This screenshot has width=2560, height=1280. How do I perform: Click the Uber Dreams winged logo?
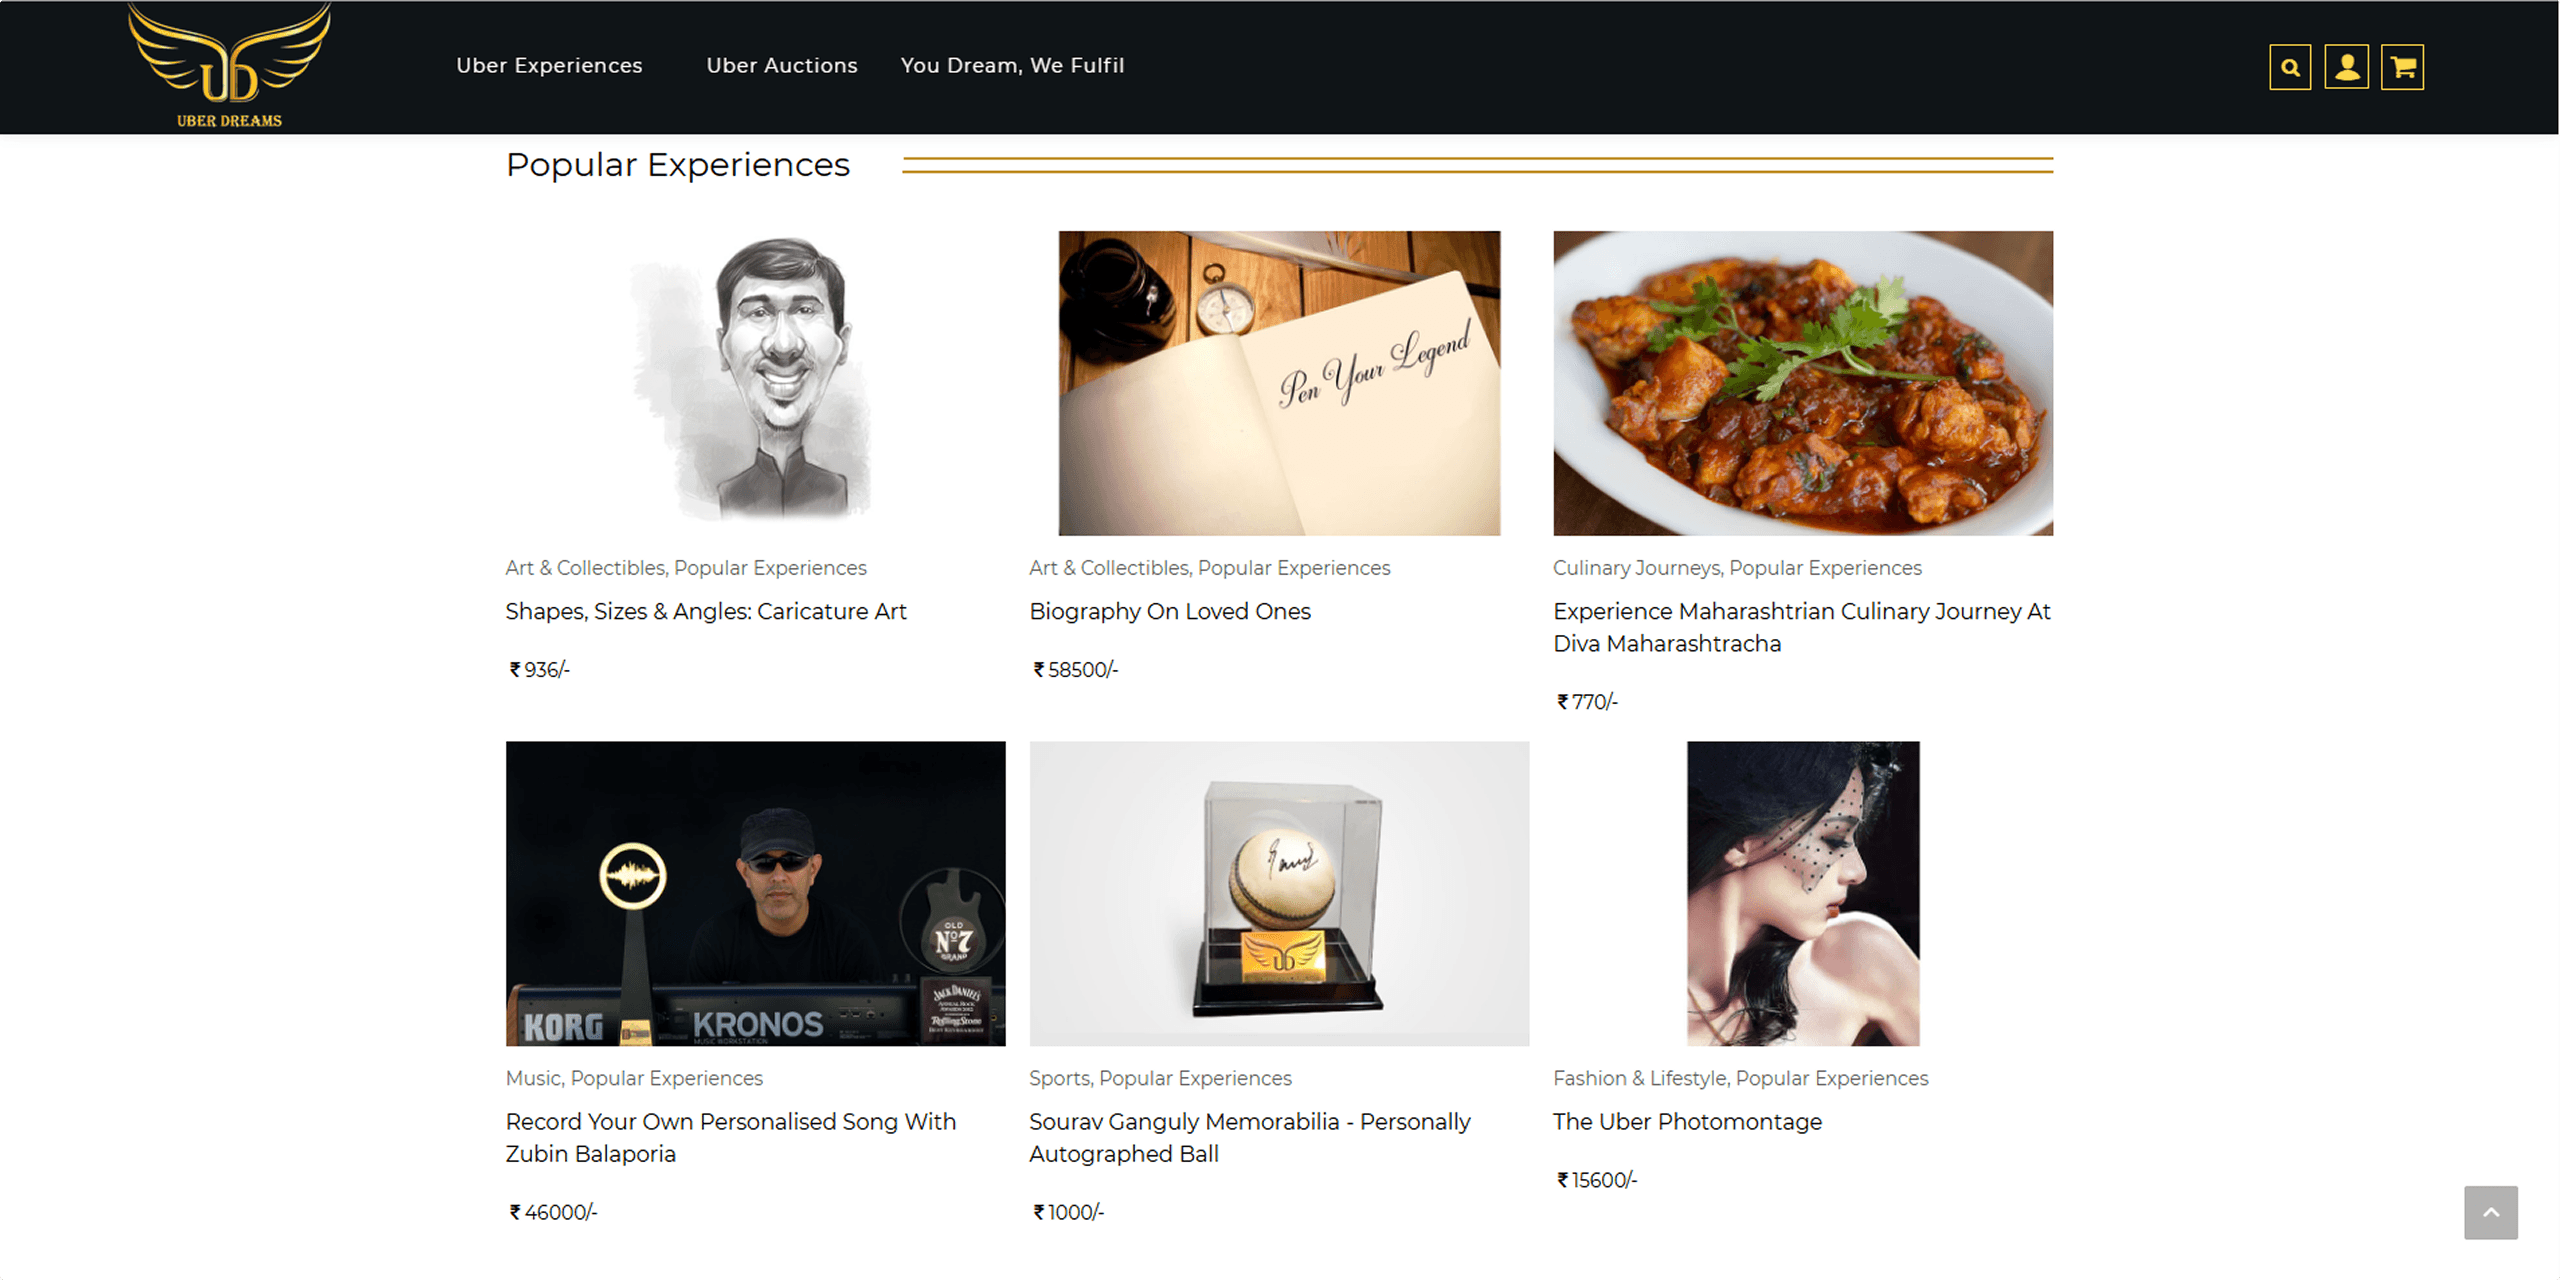click(229, 66)
